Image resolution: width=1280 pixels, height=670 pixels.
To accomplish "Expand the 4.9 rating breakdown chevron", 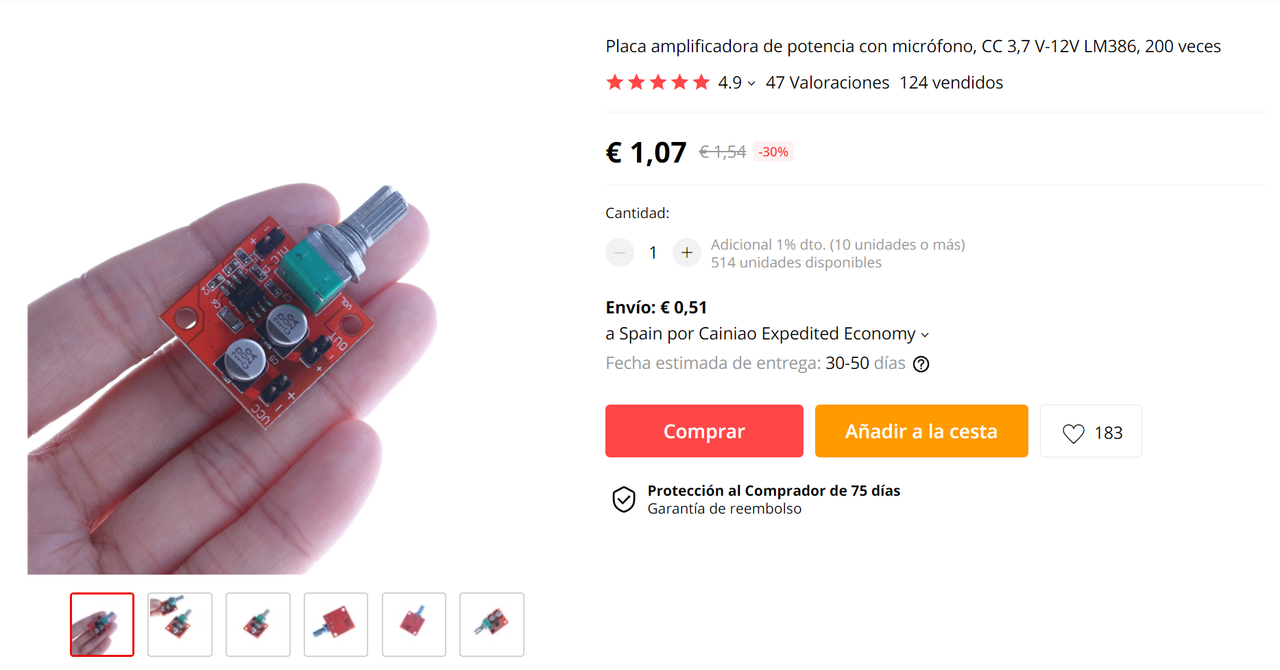I will coord(751,84).
